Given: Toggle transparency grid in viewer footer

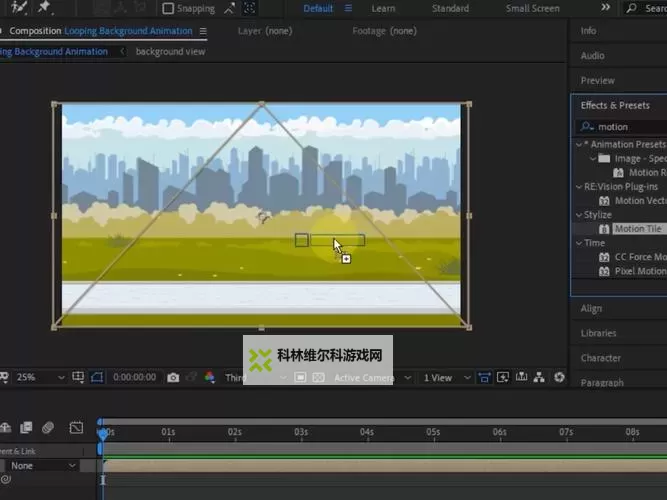Looking at the screenshot, I should point(318,378).
